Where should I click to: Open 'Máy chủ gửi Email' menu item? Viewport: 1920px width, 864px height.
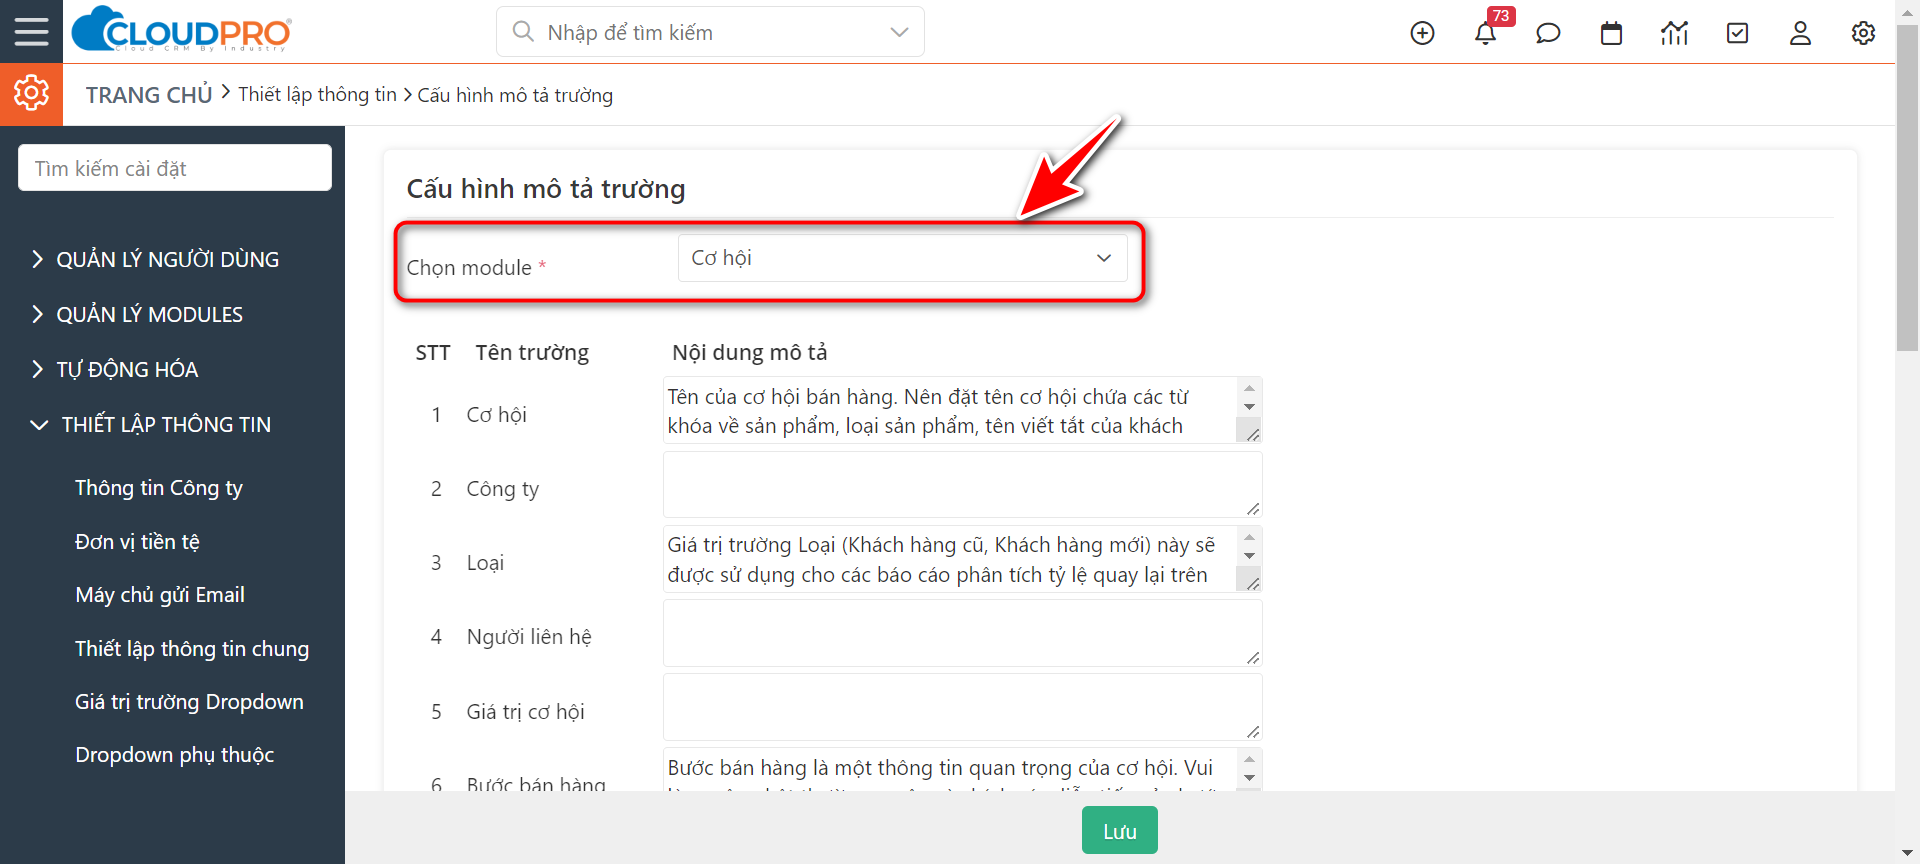160,594
